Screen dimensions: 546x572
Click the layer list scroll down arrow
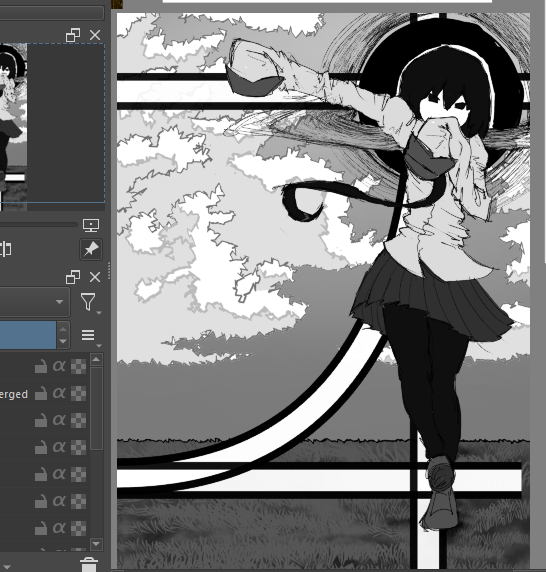click(96, 544)
